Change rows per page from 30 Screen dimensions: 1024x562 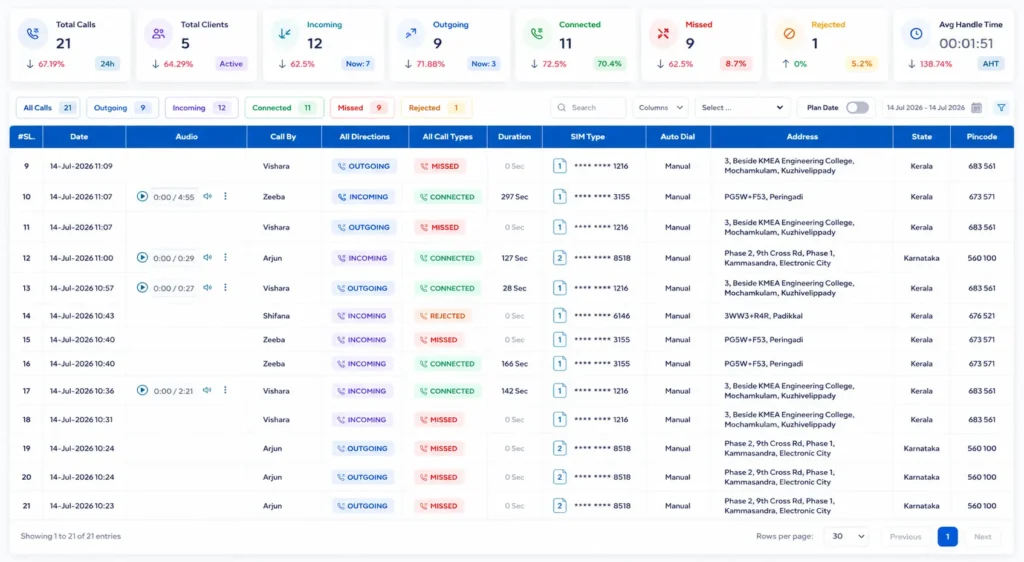(847, 537)
